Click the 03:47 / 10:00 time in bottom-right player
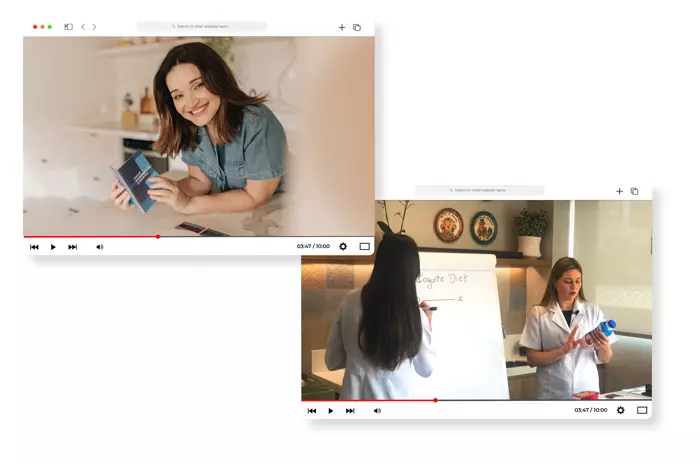The width and height of the screenshot is (700, 464). coord(591,410)
